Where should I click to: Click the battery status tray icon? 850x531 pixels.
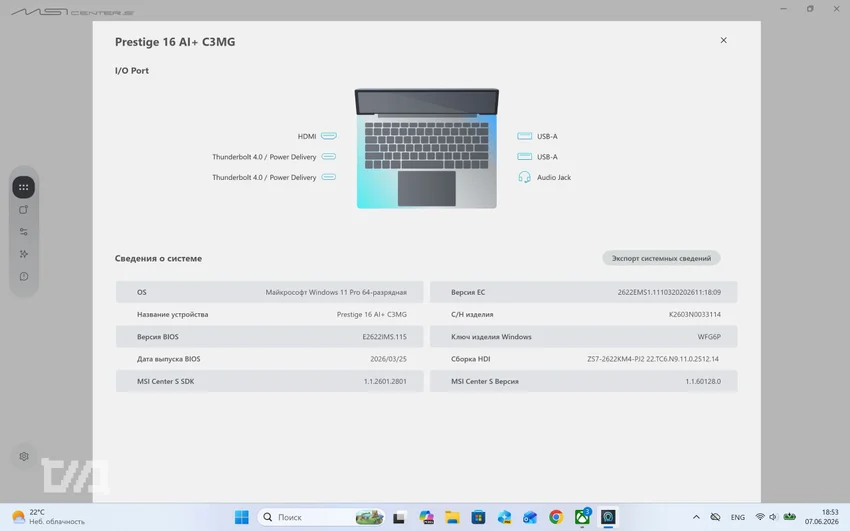(789, 517)
